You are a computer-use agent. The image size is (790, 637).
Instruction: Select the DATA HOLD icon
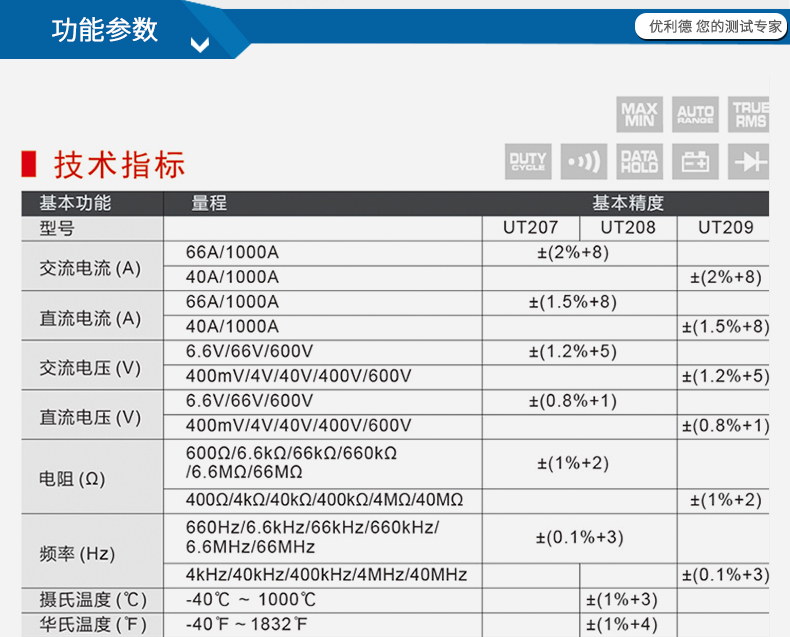639,161
